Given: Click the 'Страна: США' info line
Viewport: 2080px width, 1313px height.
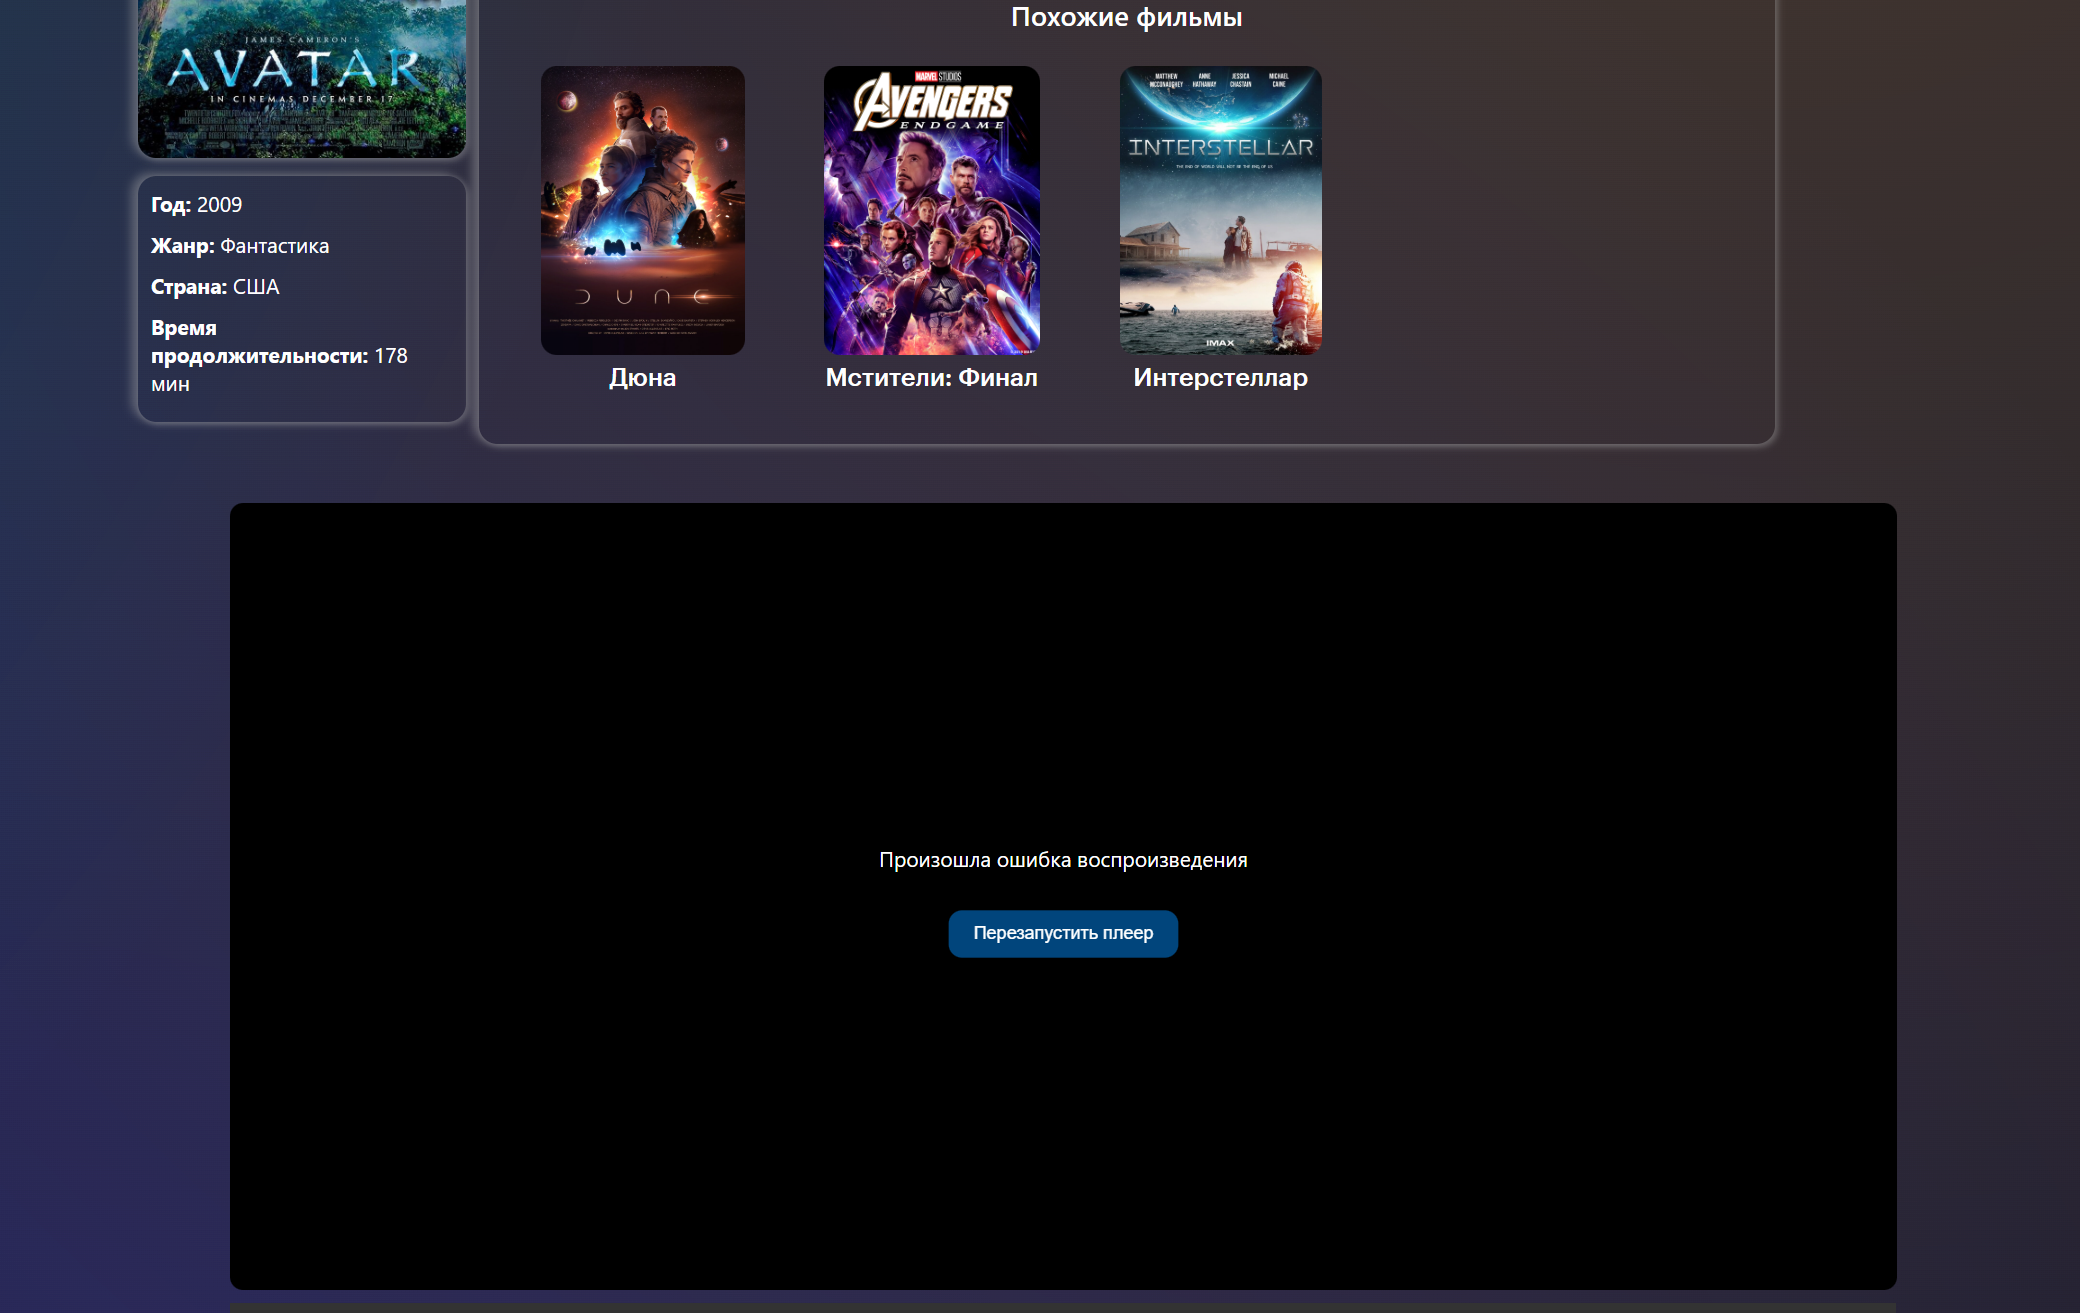Looking at the screenshot, I should 215,287.
